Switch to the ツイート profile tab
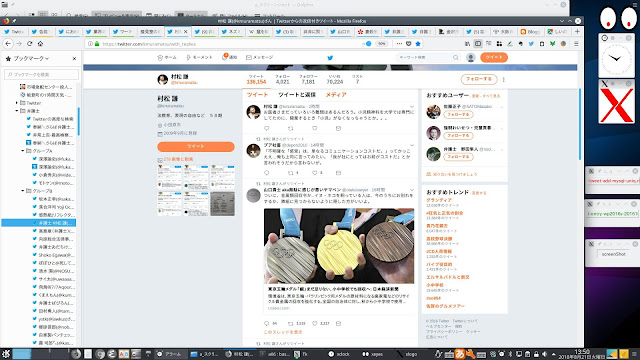The width and height of the screenshot is (640, 360). point(257,95)
